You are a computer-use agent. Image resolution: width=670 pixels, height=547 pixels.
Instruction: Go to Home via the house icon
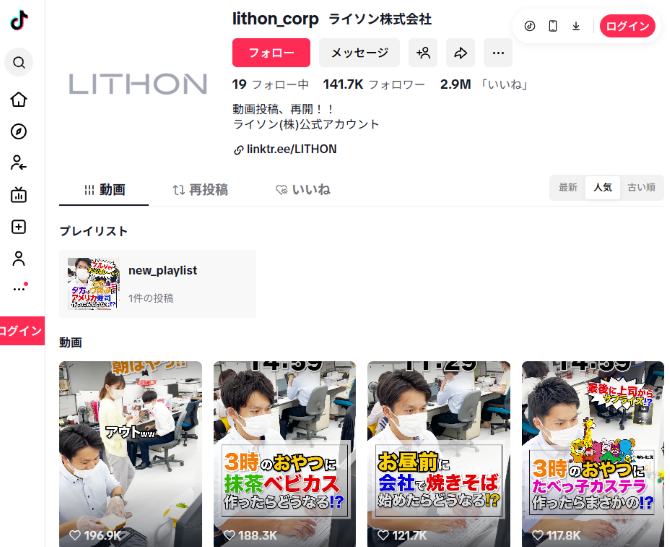click(19, 99)
